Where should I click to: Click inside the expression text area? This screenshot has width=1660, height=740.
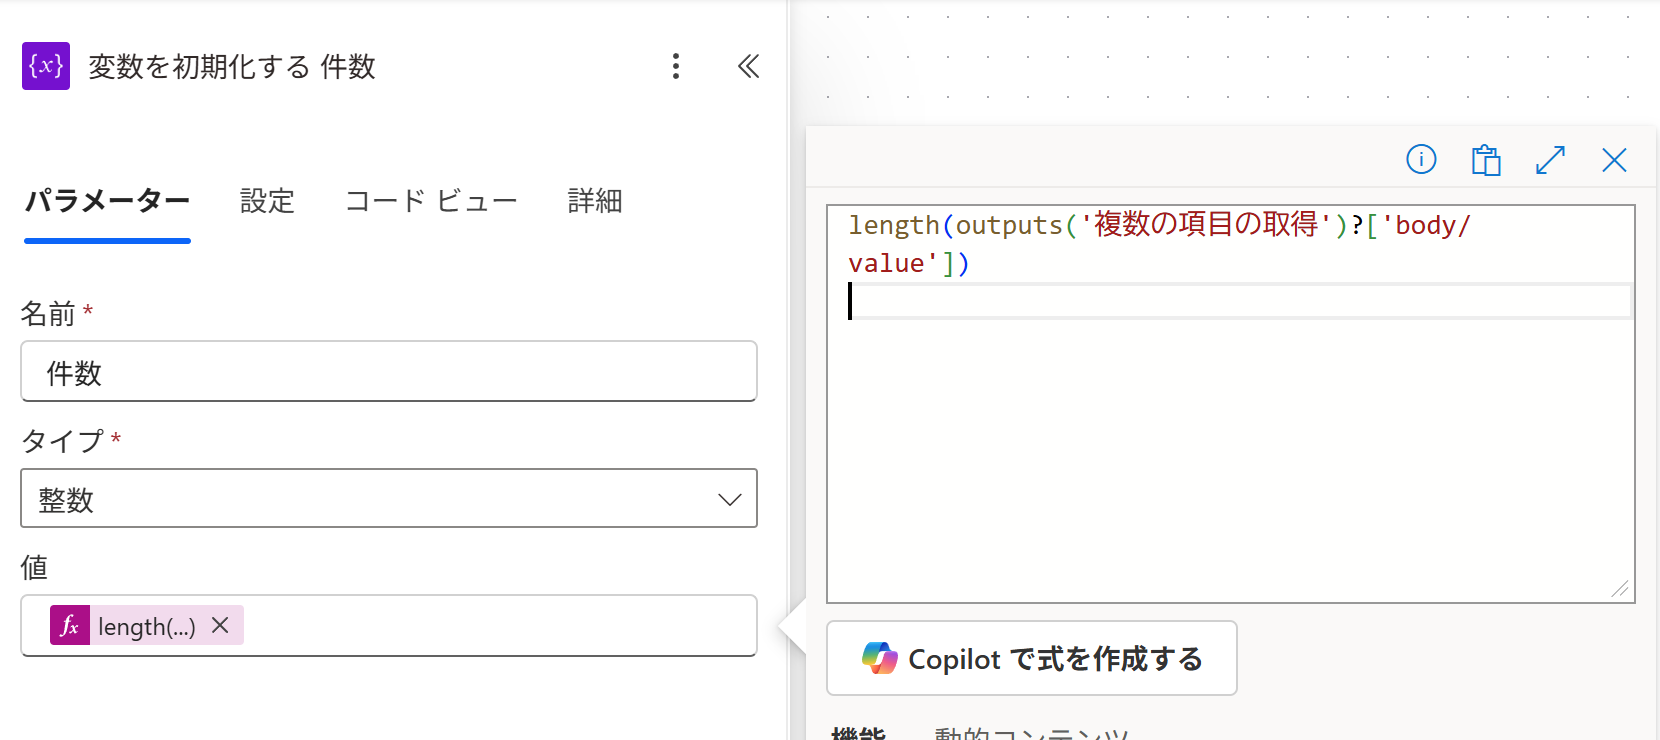pos(1230,450)
